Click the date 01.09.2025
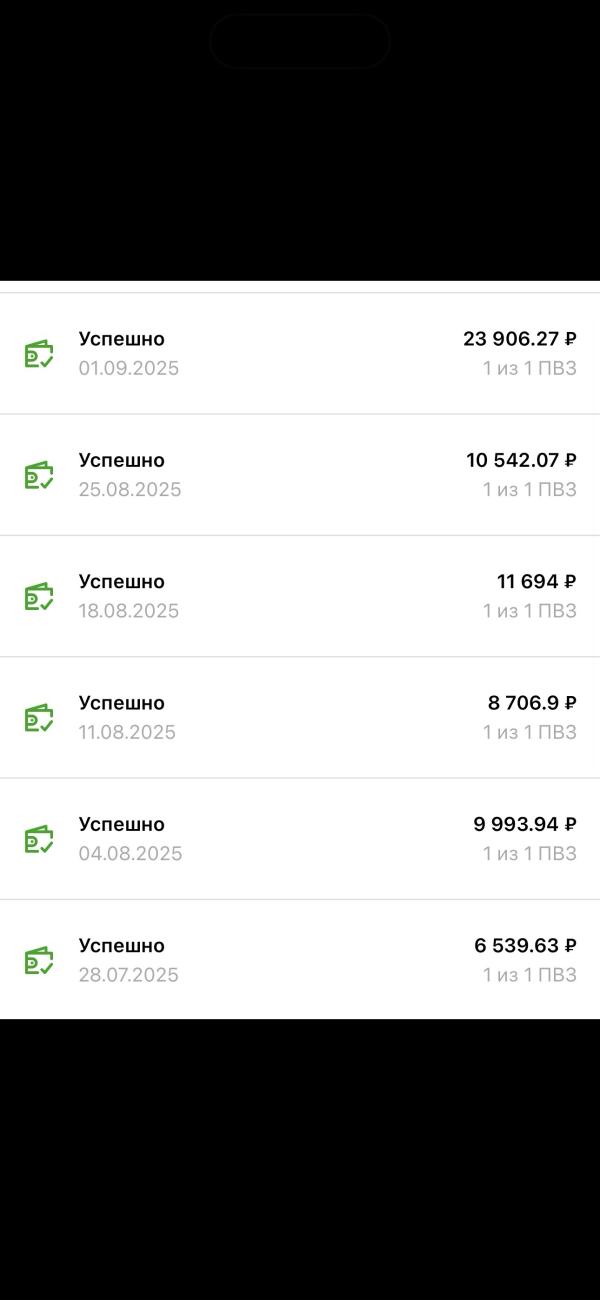Image resolution: width=600 pixels, height=1300 pixels. 129,368
